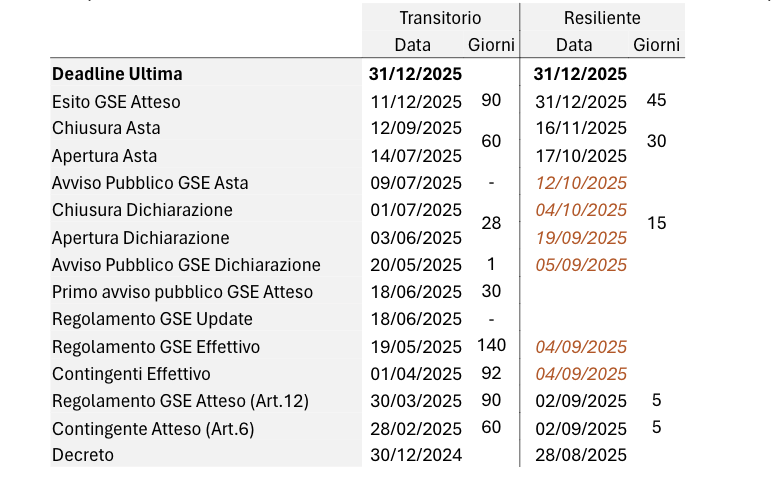772x482 pixels.
Task: Click the Decreto date 30/12/2024
Action: click(416, 455)
